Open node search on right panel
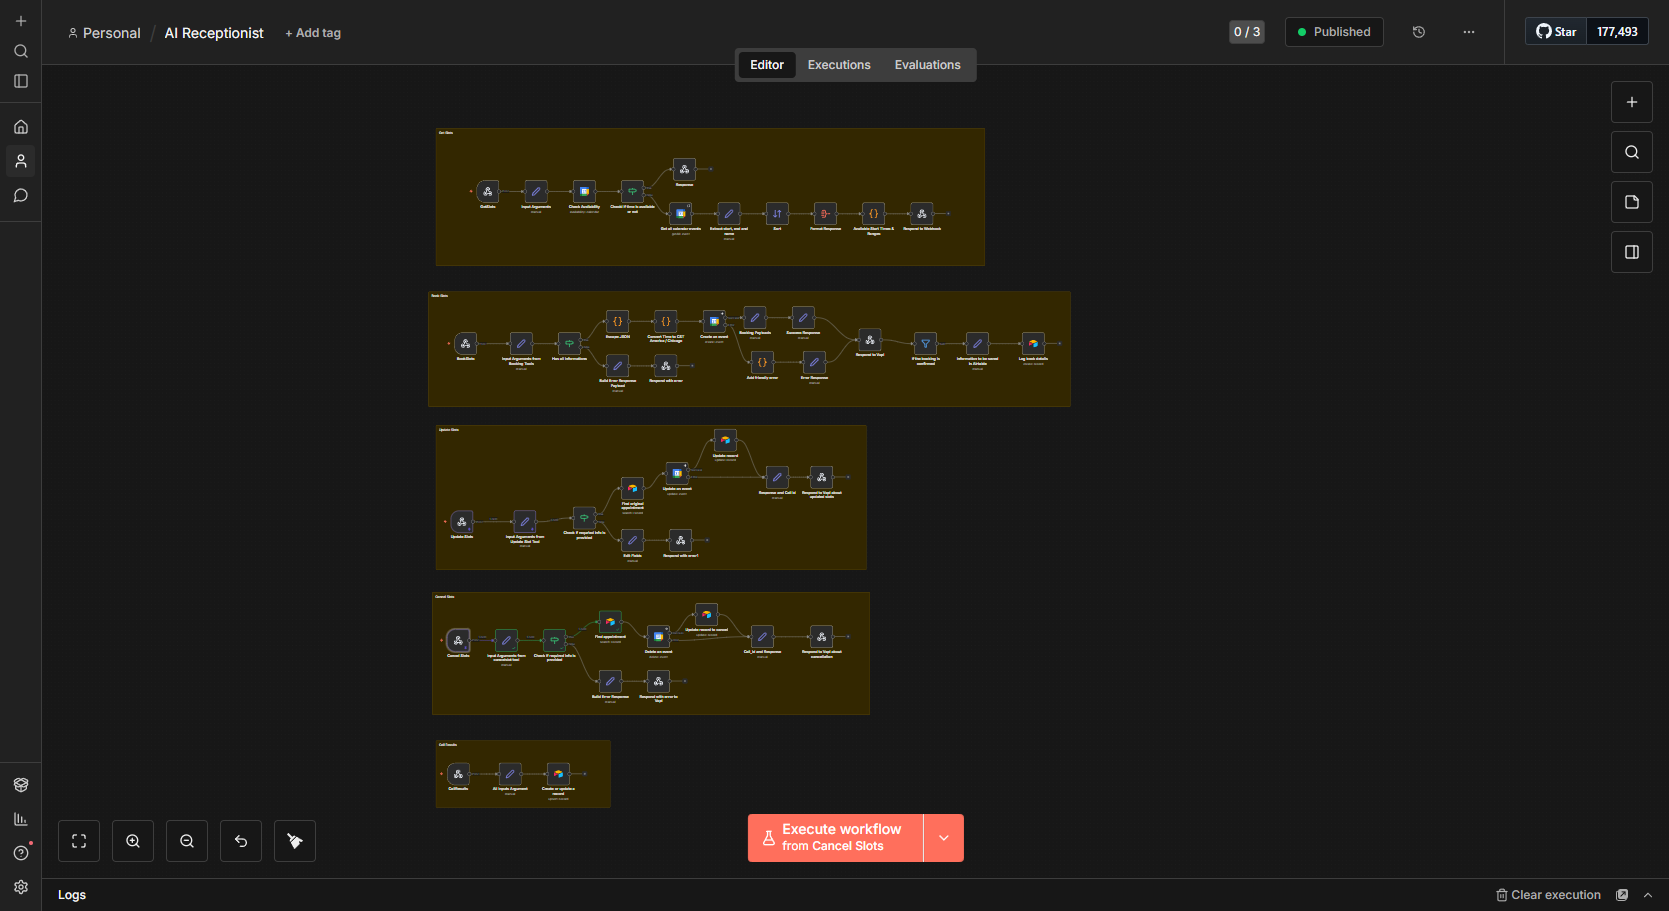 [1631, 152]
